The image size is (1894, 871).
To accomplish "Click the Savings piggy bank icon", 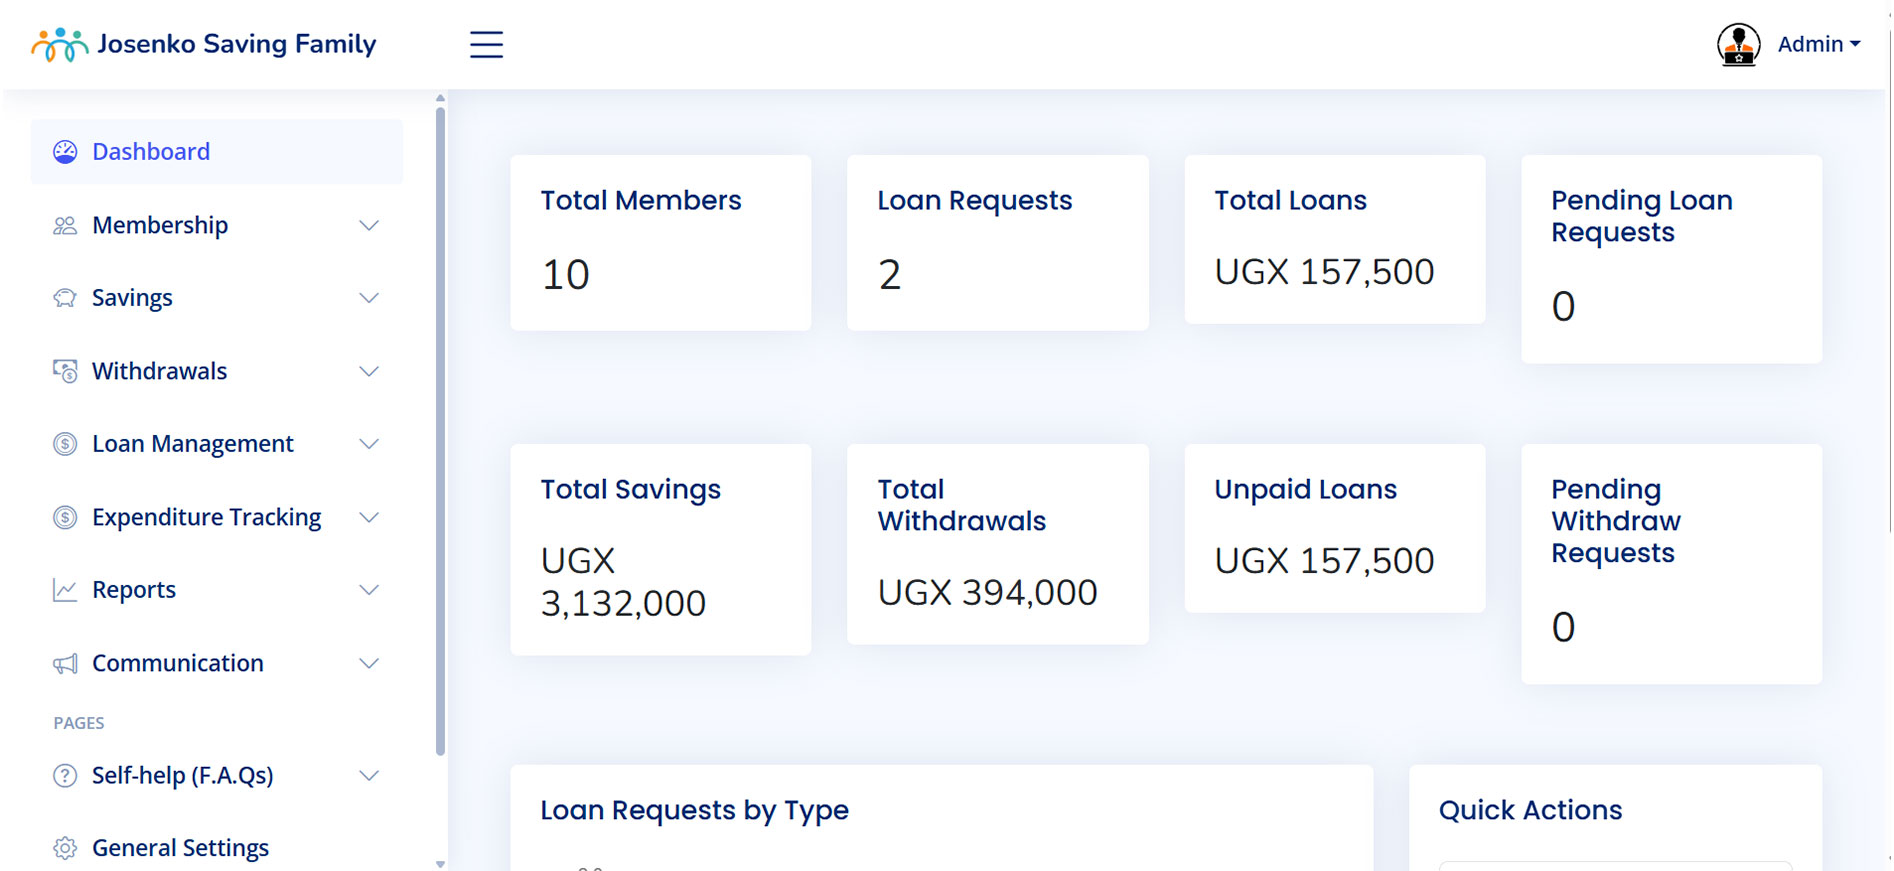I will [x=65, y=298].
